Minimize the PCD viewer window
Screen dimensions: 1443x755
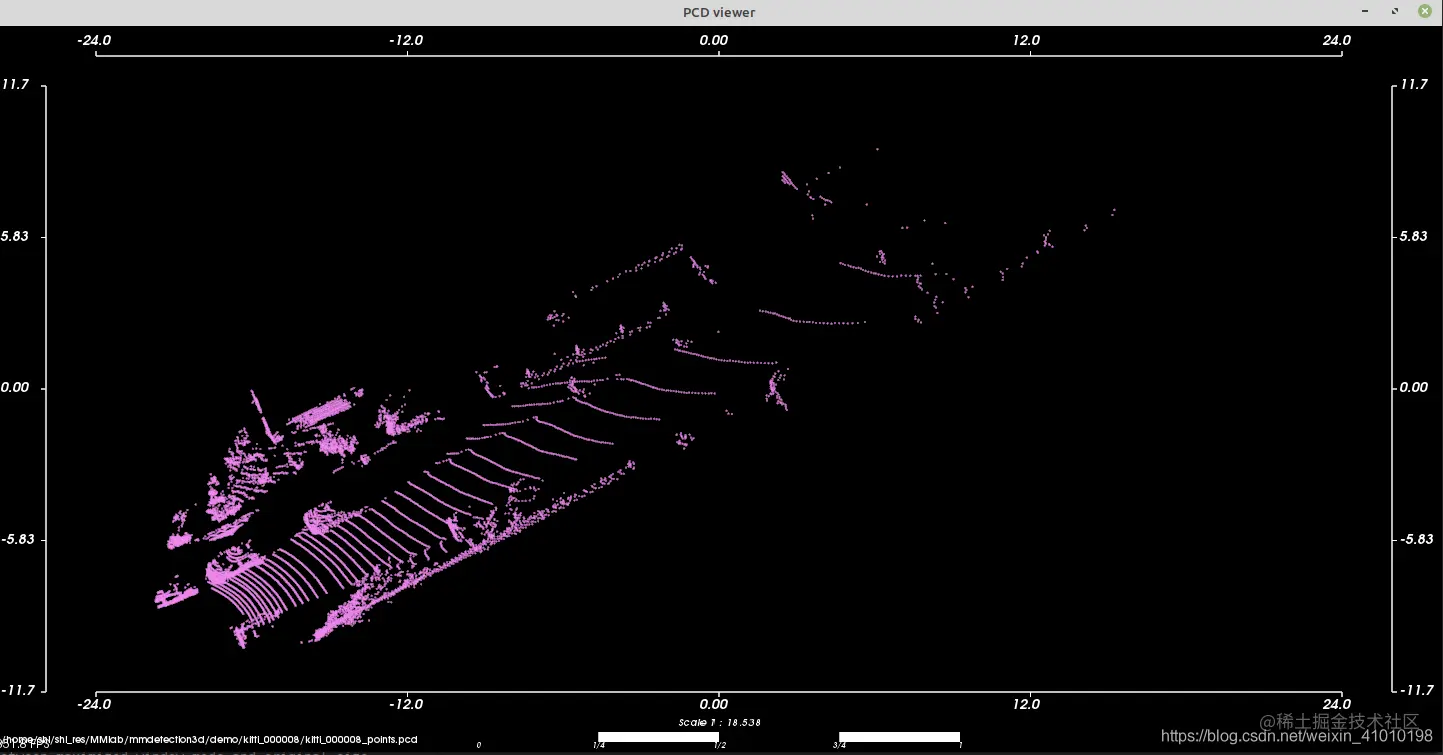coord(1365,11)
